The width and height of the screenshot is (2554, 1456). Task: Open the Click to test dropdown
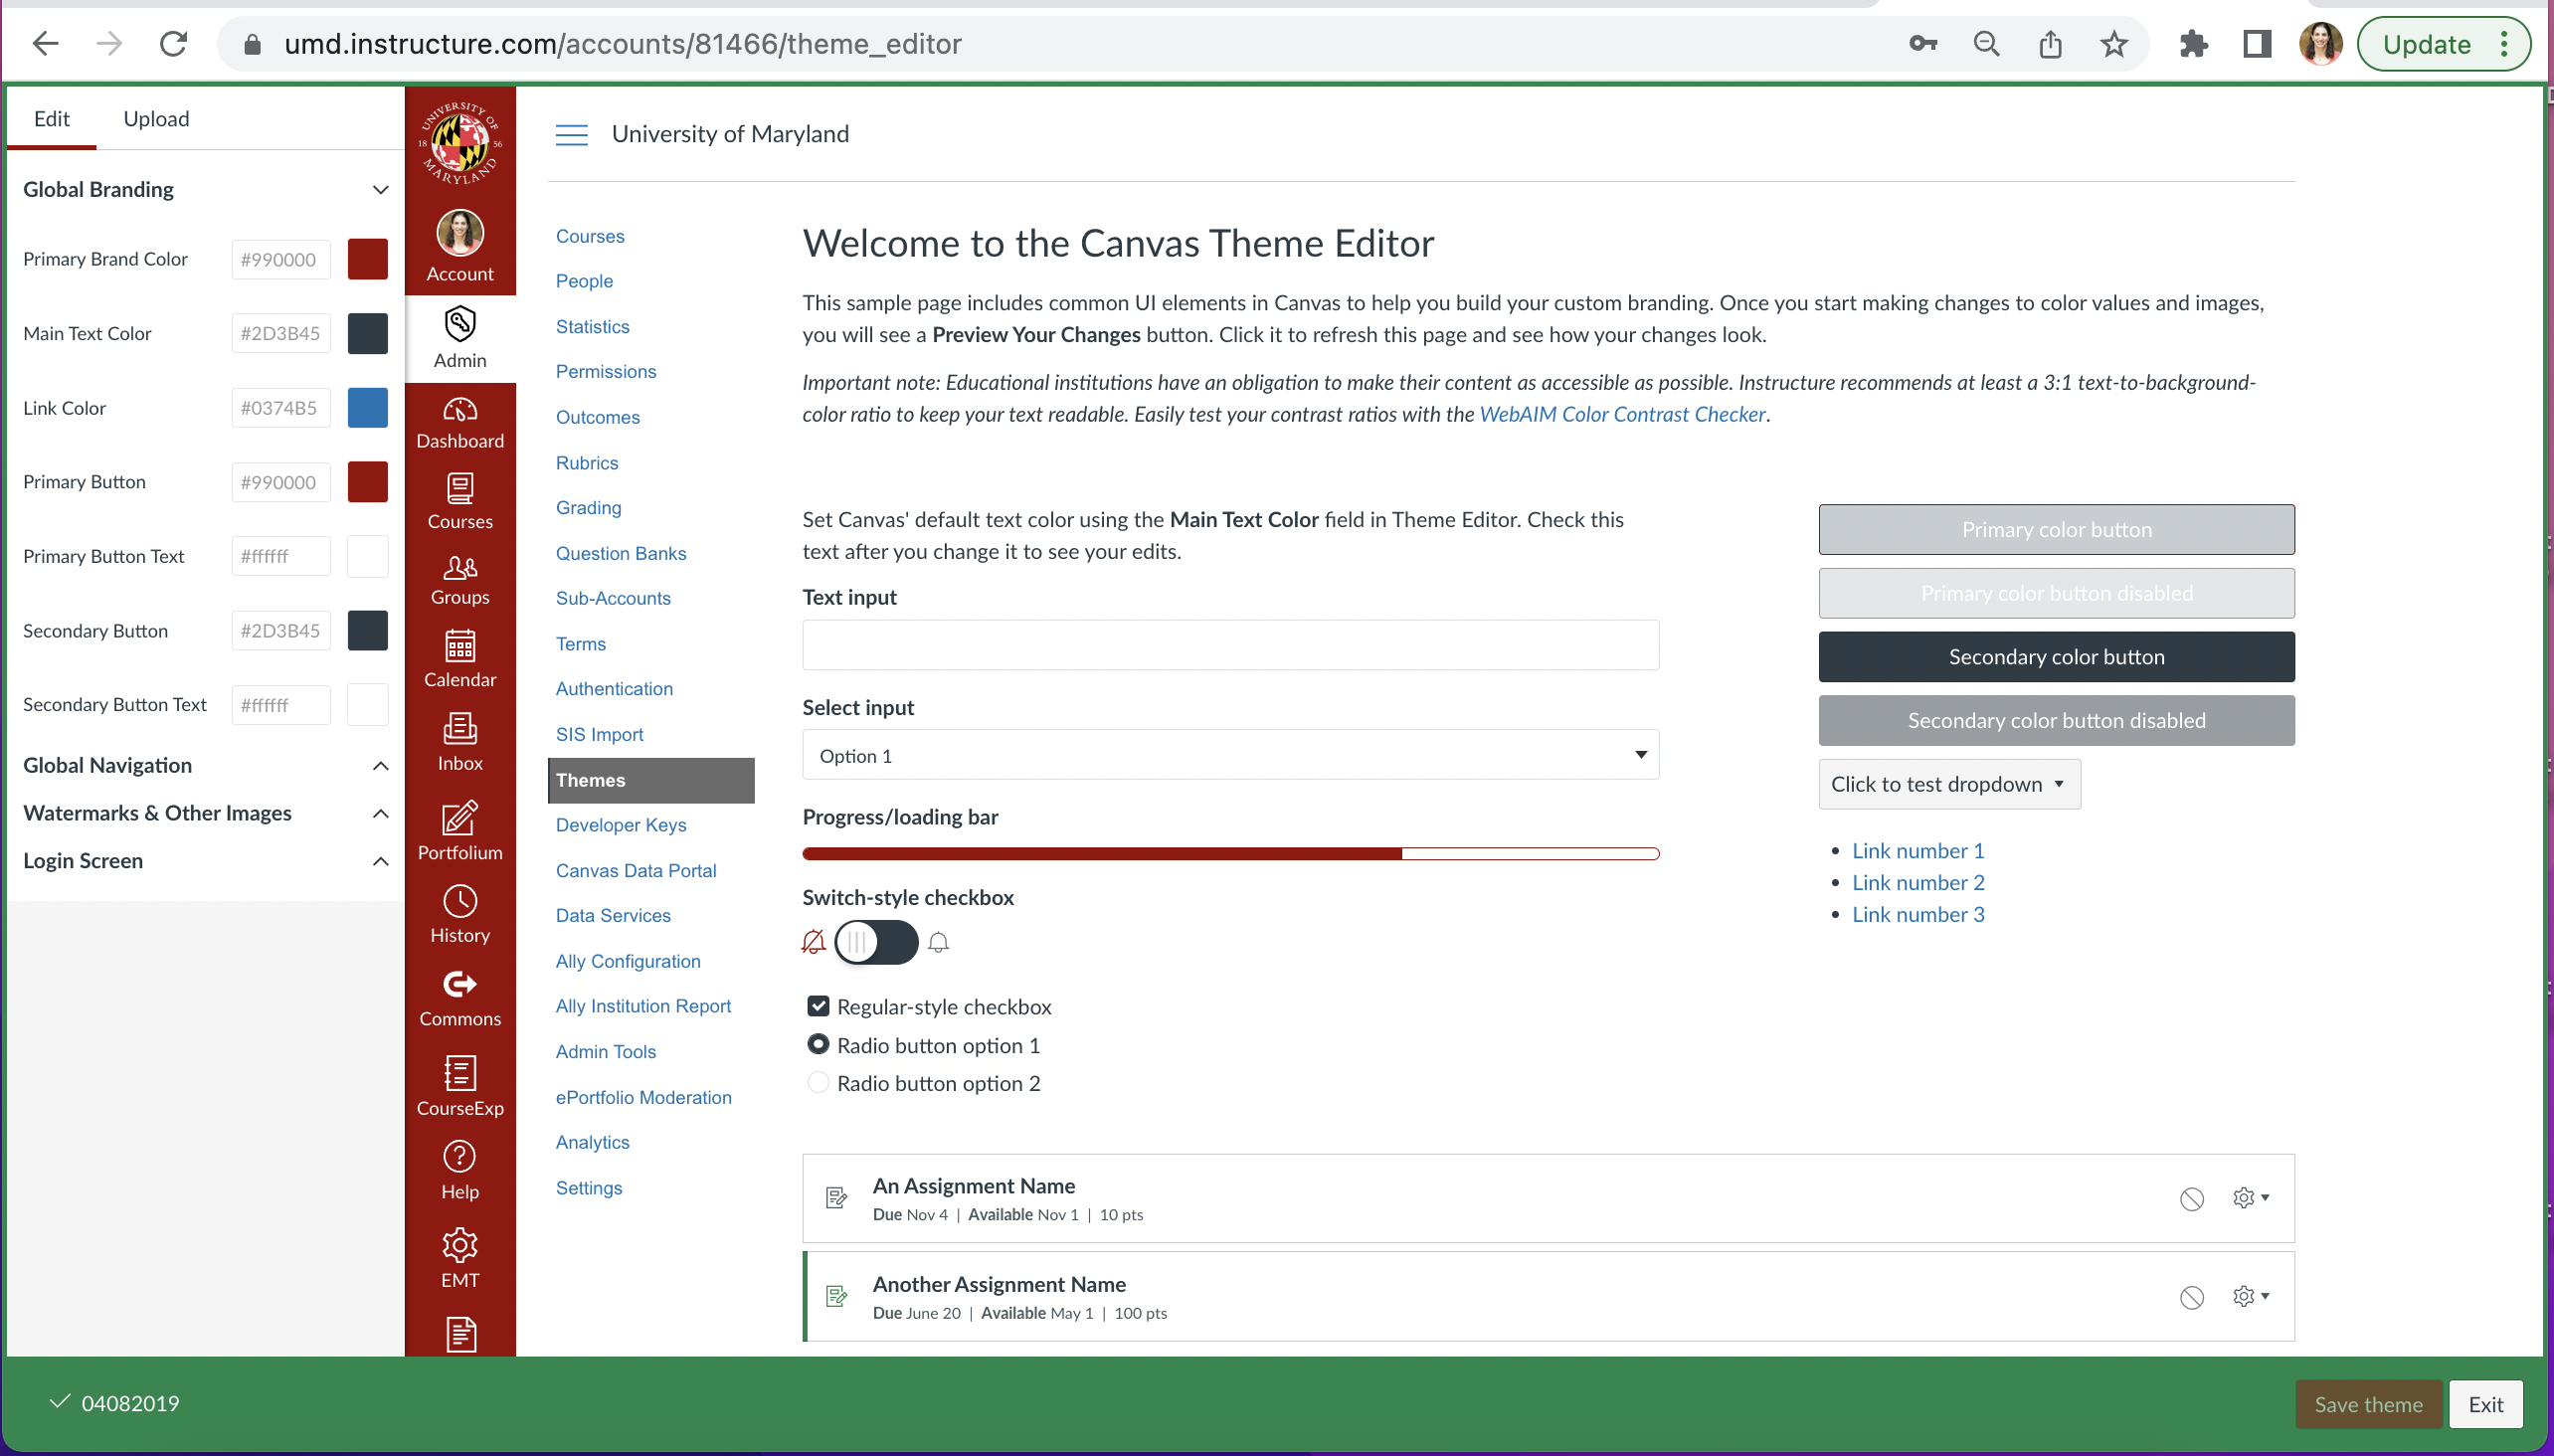(1948, 784)
